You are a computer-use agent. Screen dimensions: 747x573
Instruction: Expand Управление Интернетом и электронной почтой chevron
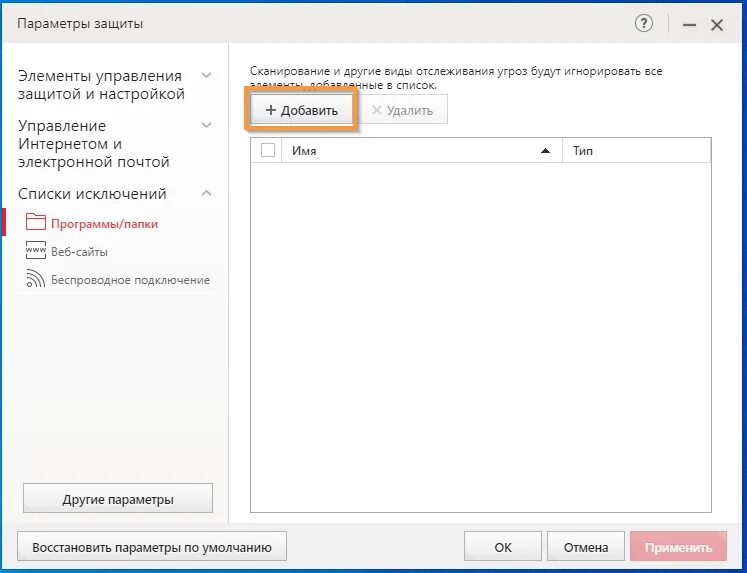tap(207, 125)
